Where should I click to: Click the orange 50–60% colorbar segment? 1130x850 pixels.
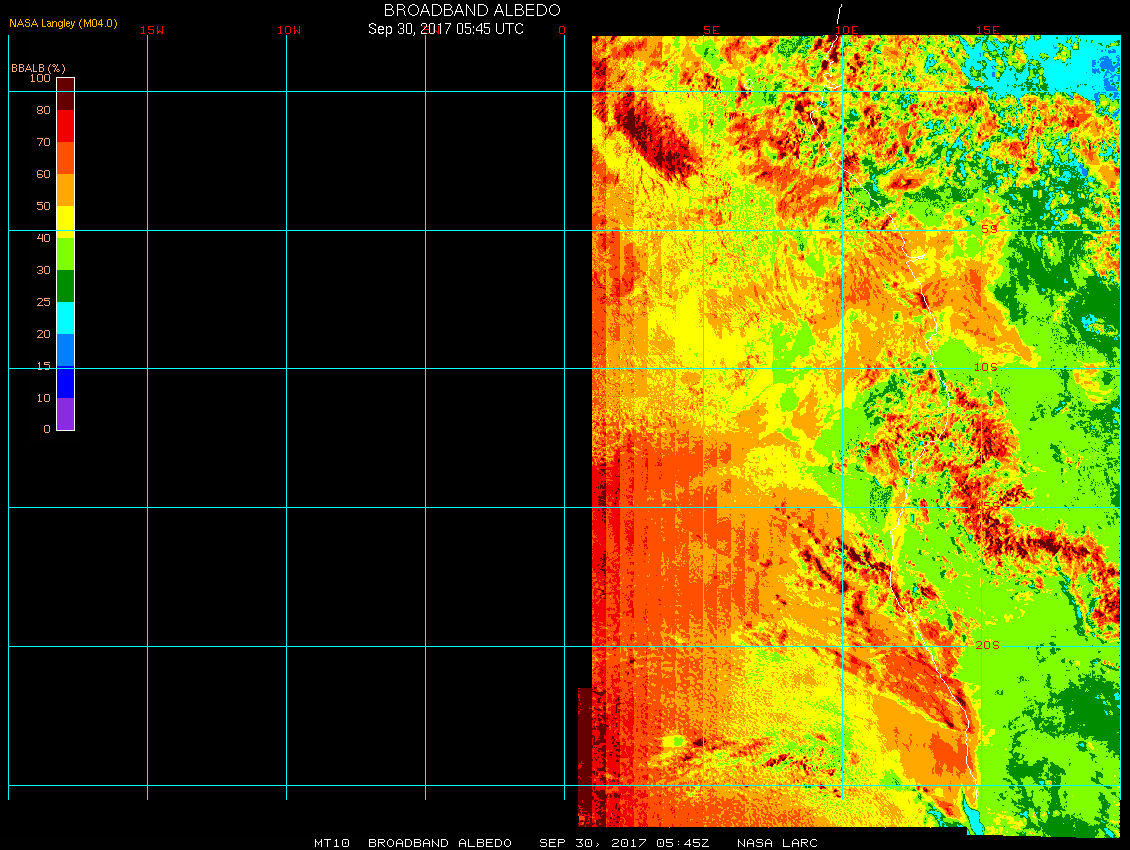(x=65, y=190)
